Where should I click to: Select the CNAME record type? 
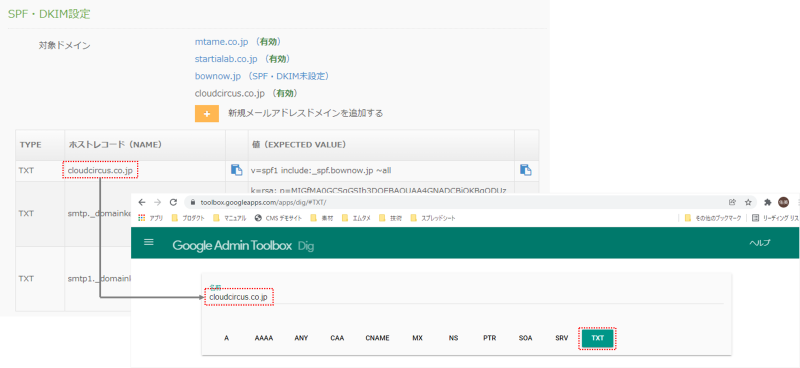tap(378, 338)
